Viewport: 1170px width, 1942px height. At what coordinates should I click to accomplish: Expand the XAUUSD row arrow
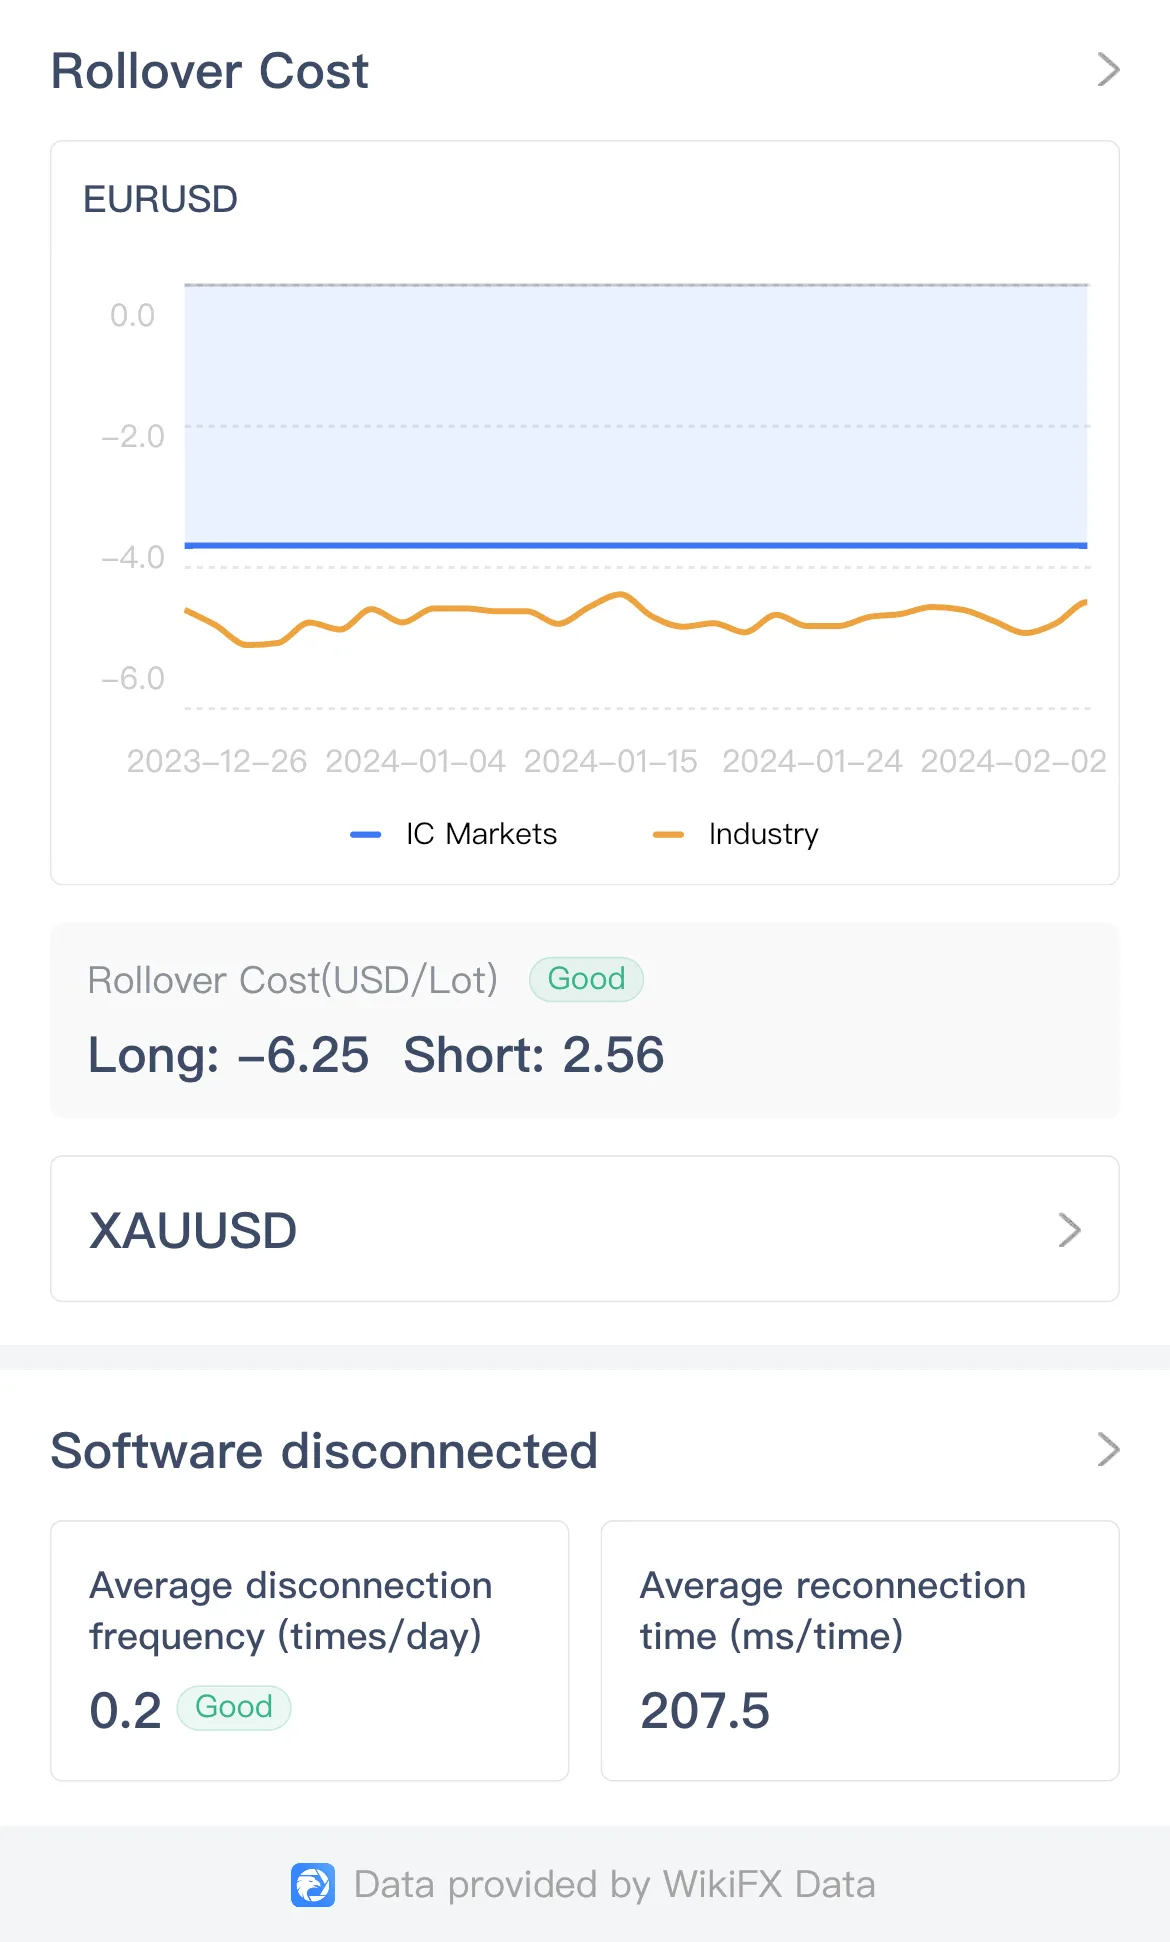point(1069,1230)
